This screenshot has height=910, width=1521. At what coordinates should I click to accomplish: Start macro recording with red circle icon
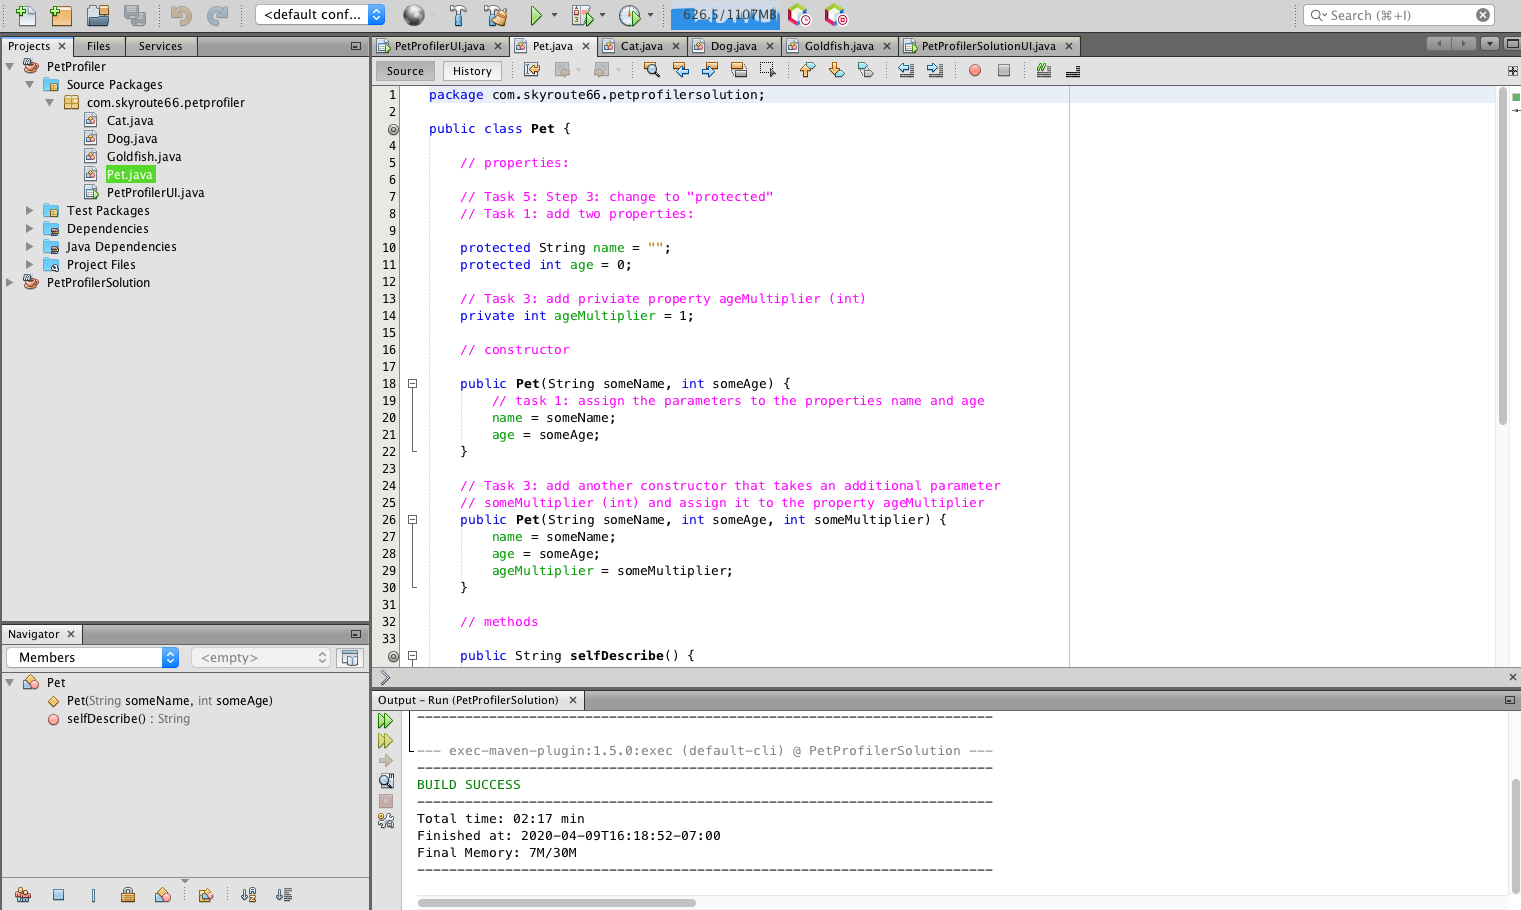click(975, 70)
